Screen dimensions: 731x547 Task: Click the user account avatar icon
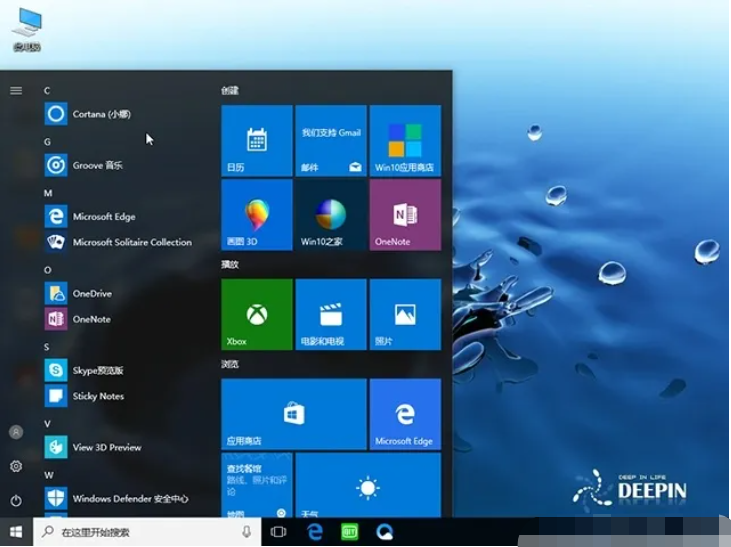[x=16, y=432]
